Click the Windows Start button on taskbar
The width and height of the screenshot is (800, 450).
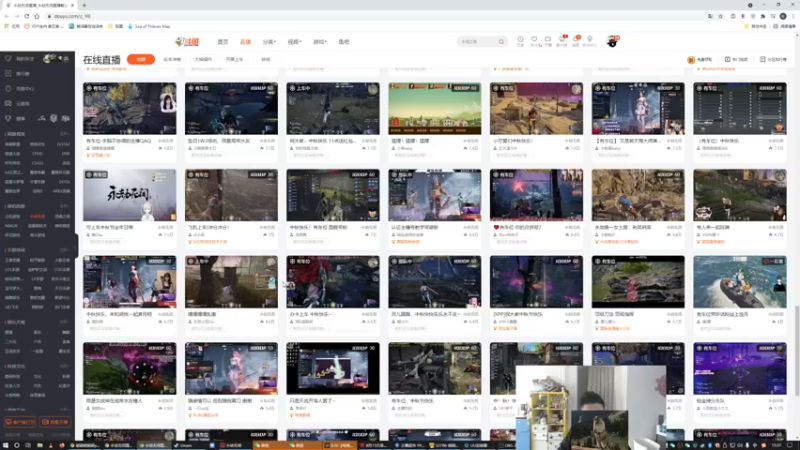pyautogui.click(x=5, y=445)
